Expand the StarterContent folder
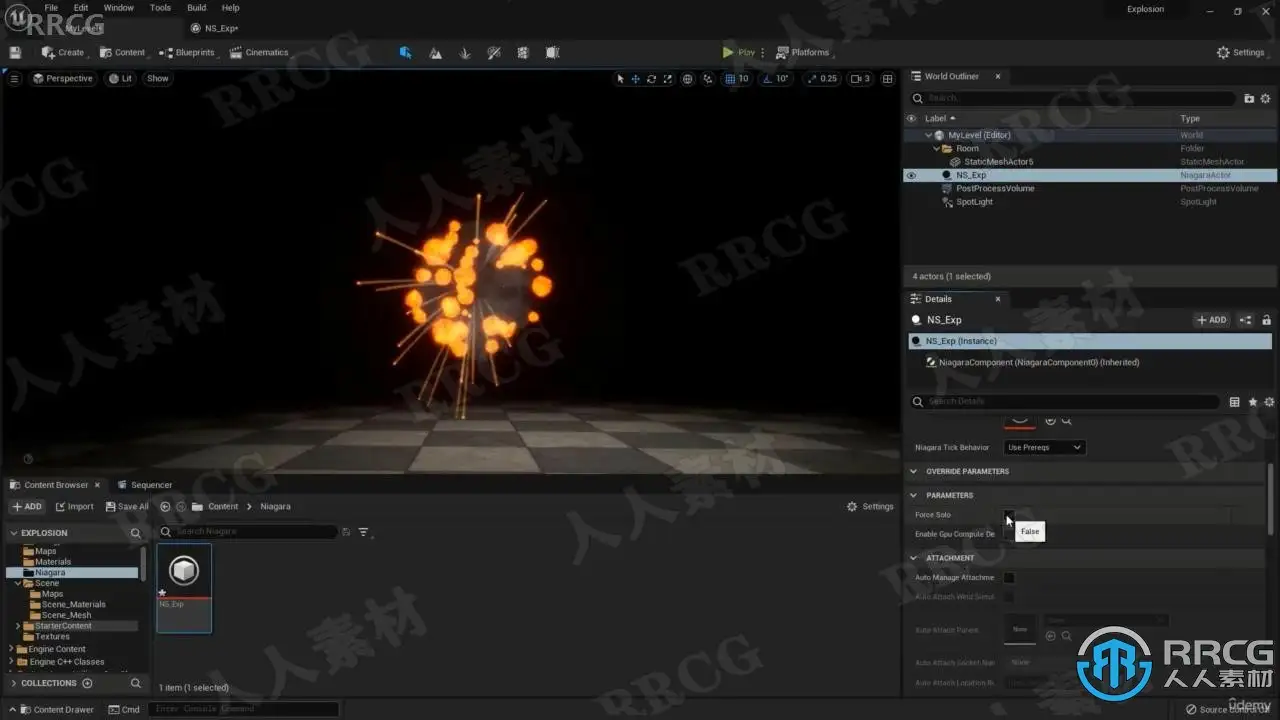The height and width of the screenshot is (720, 1280). pyautogui.click(x=18, y=626)
